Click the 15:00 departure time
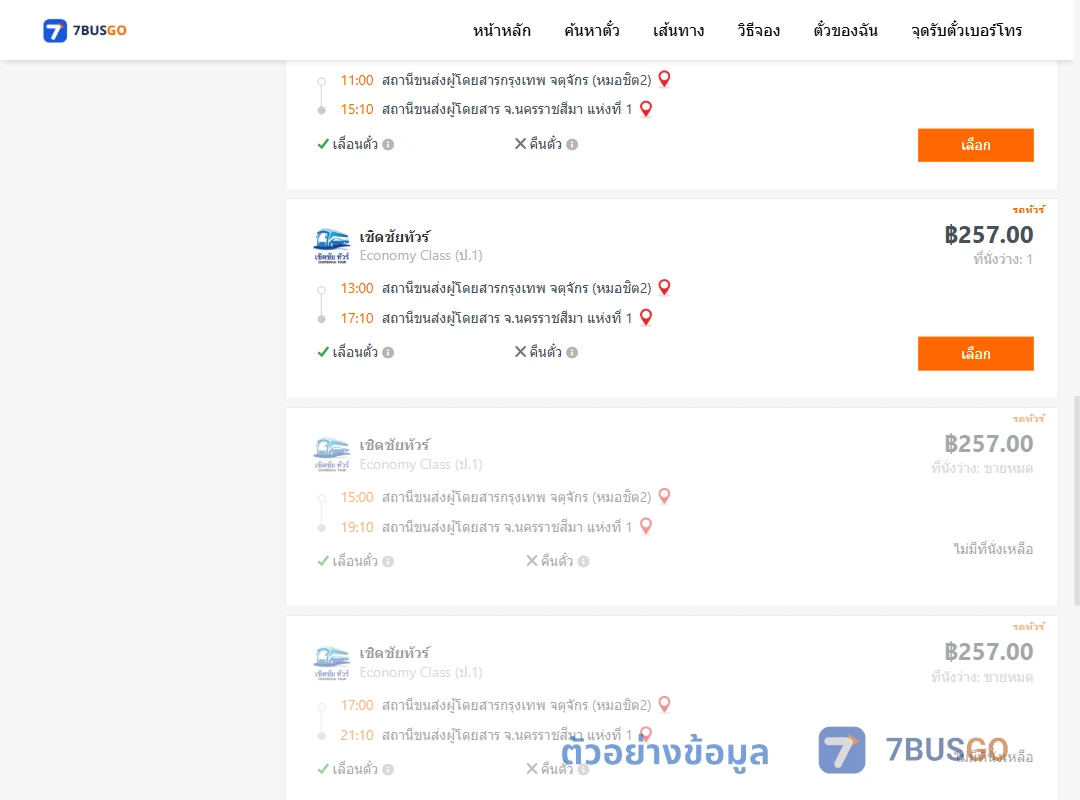This screenshot has width=1080, height=800. click(x=357, y=497)
